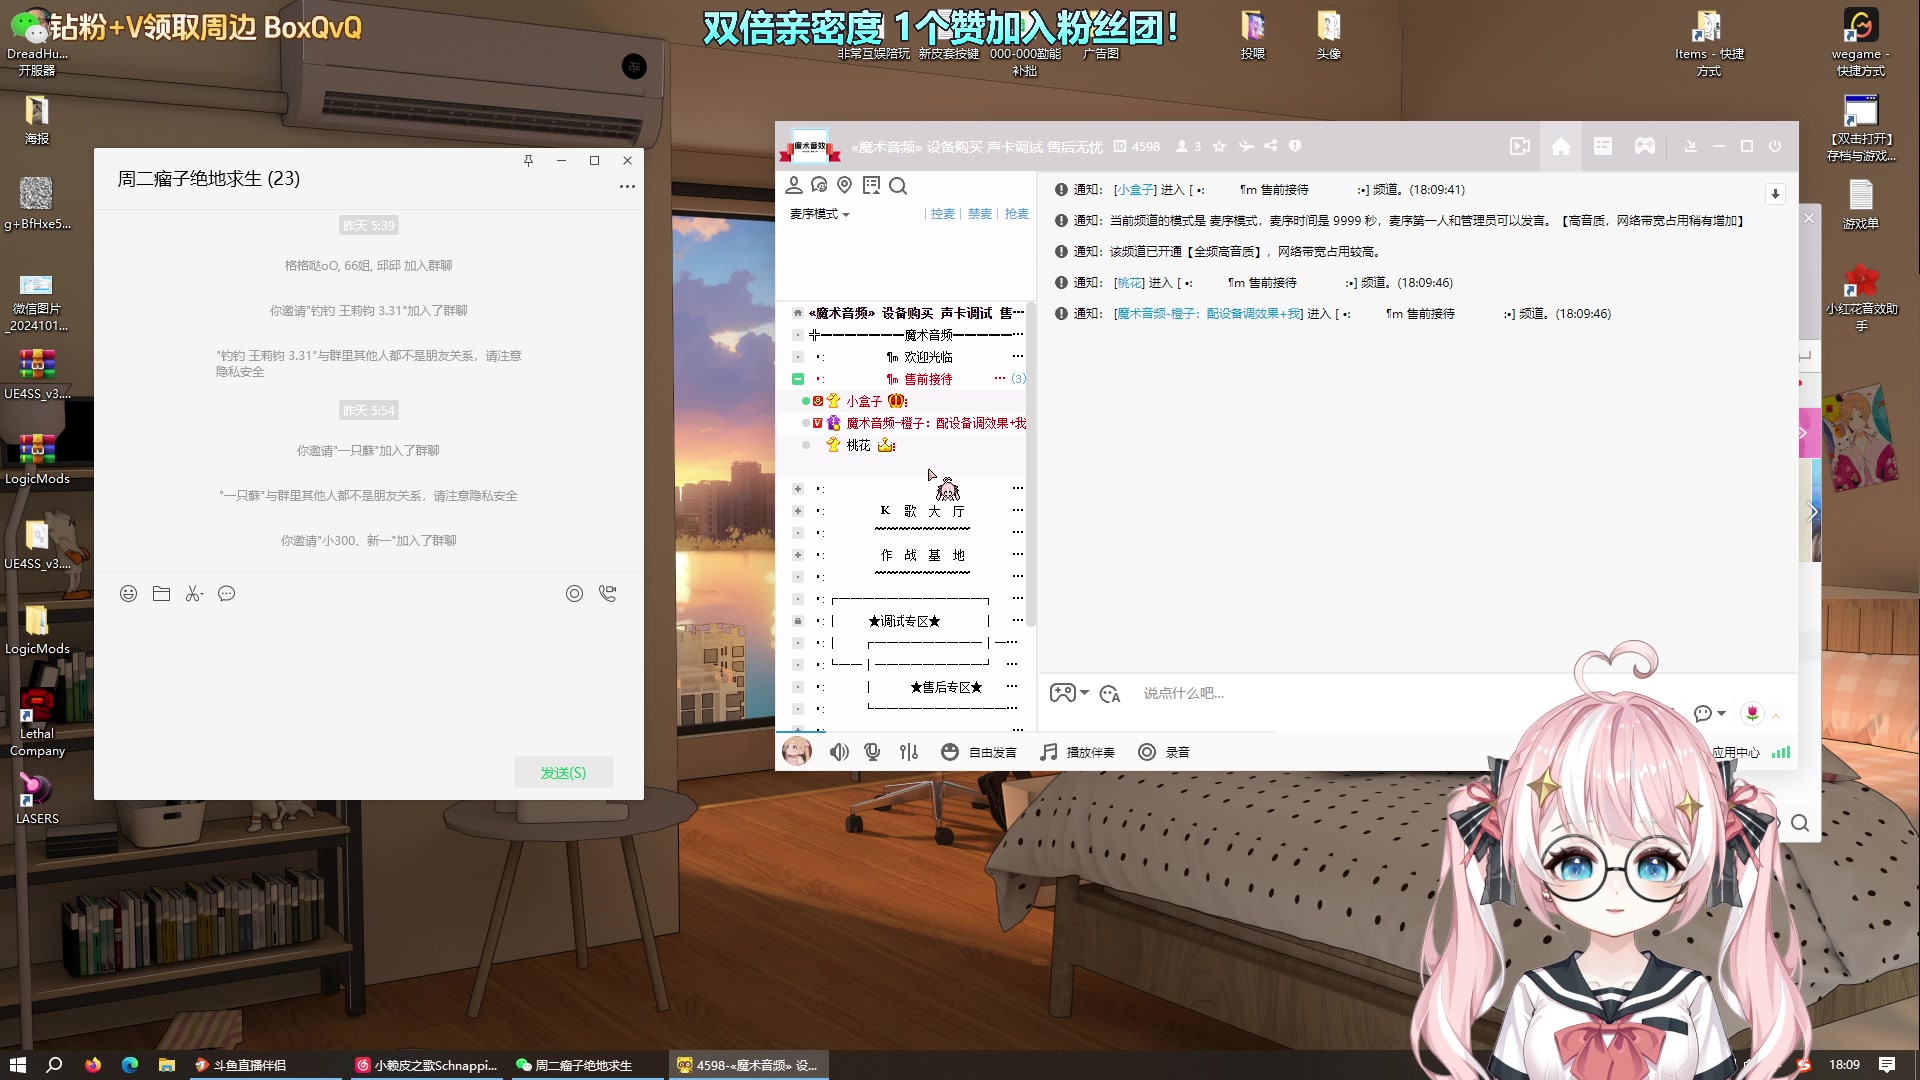Click 发送 button to send WeChat message
The image size is (1920, 1080).
[x=562, y=773]
